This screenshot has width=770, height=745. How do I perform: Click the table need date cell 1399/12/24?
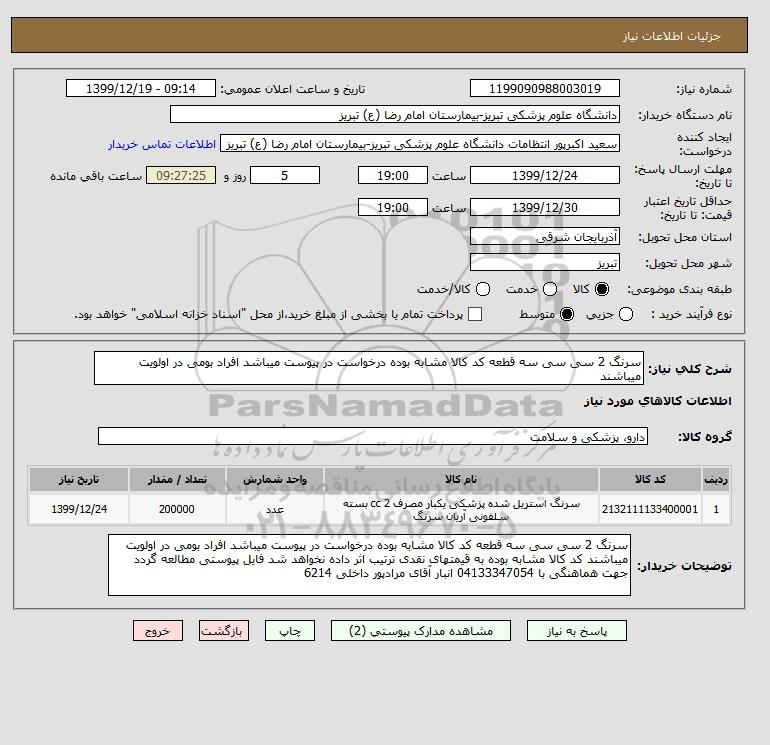pyautogui.click(x=79, y=509)
